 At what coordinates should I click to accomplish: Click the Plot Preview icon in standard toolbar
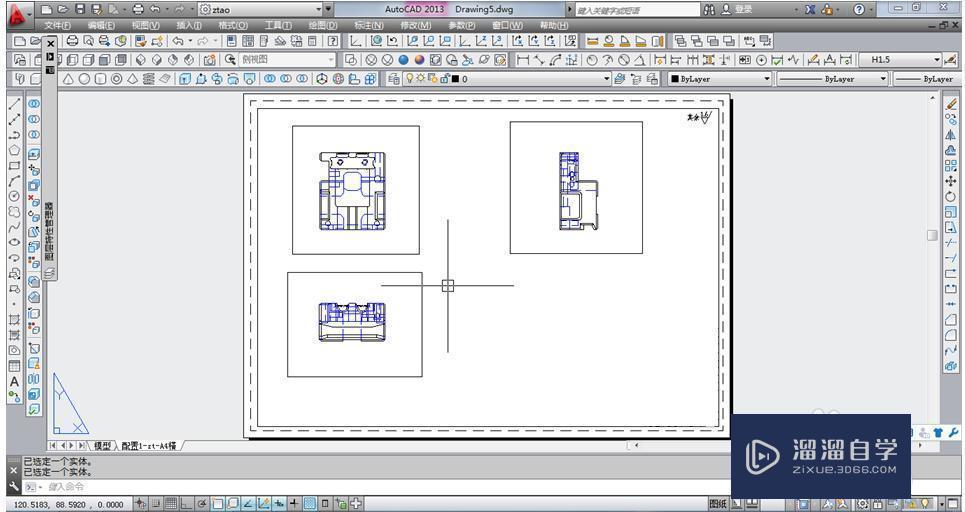[89, 41]
